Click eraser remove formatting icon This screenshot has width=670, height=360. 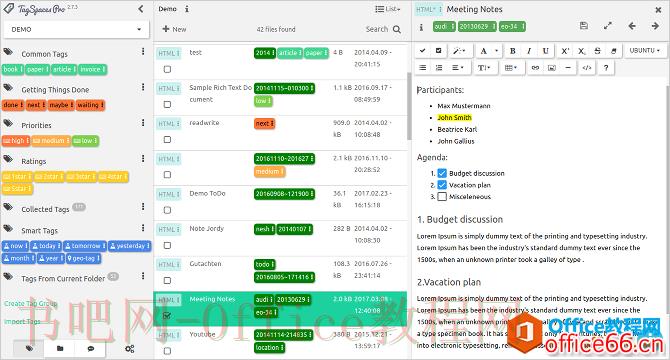pos(614,51)
